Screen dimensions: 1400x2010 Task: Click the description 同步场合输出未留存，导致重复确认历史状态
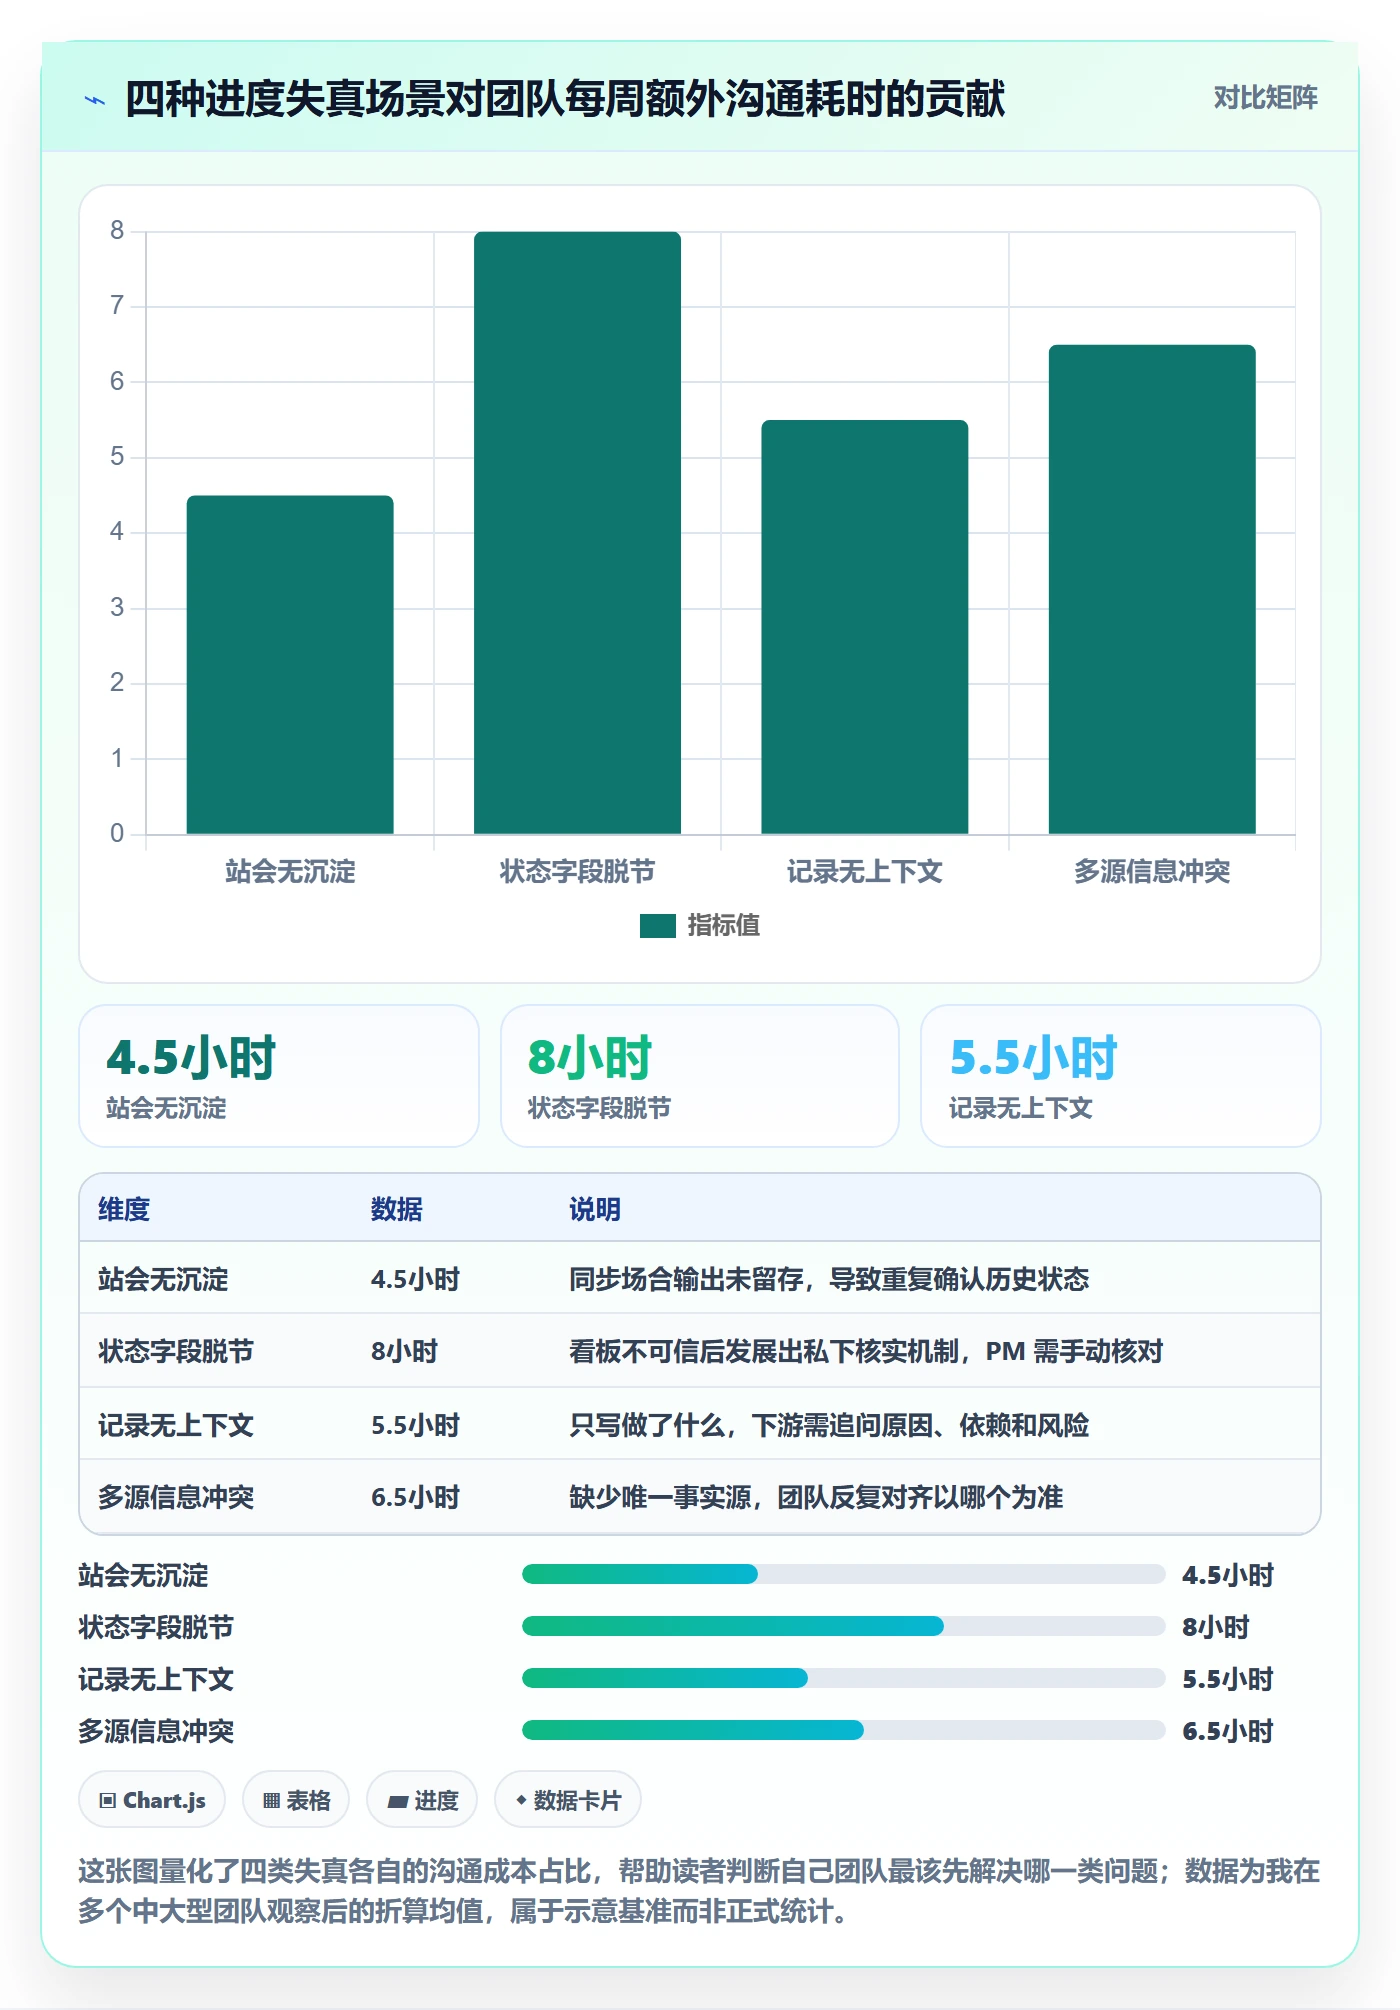tap(829, 1280)
